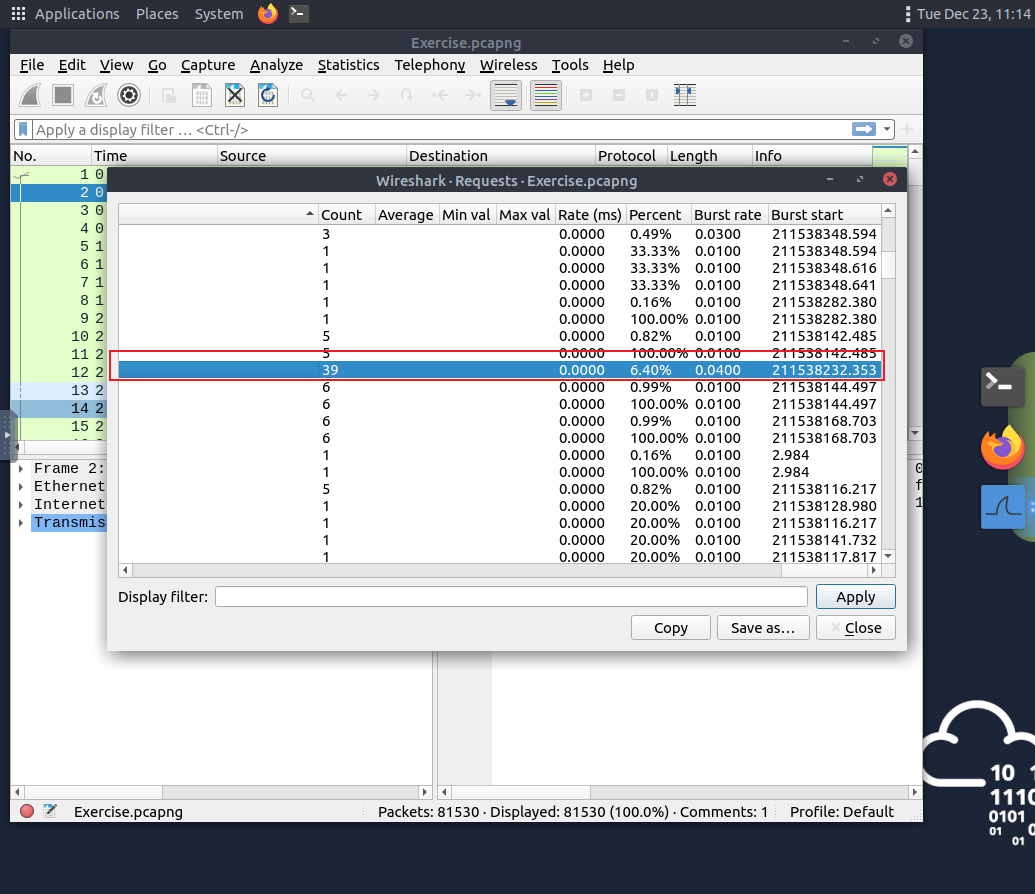Click the Apply button in Requests dialog
Screen dimensions: 1035x894
click(855, 597)
